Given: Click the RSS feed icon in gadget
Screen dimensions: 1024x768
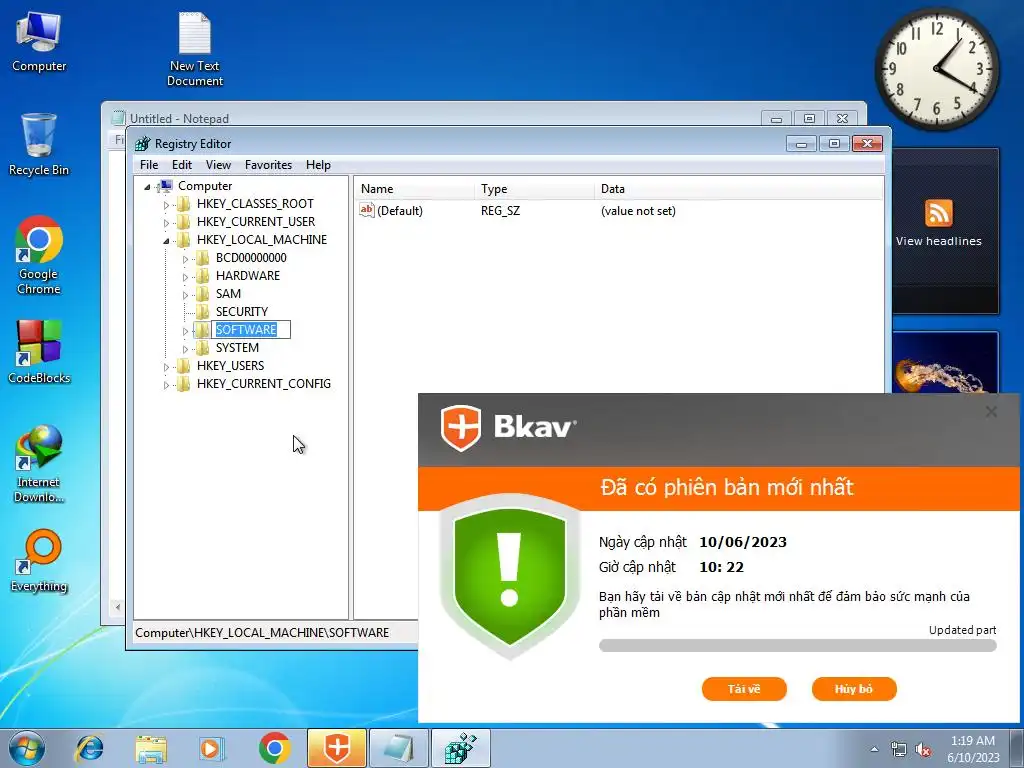Looking at the screenshot, I should click(938, 213).
